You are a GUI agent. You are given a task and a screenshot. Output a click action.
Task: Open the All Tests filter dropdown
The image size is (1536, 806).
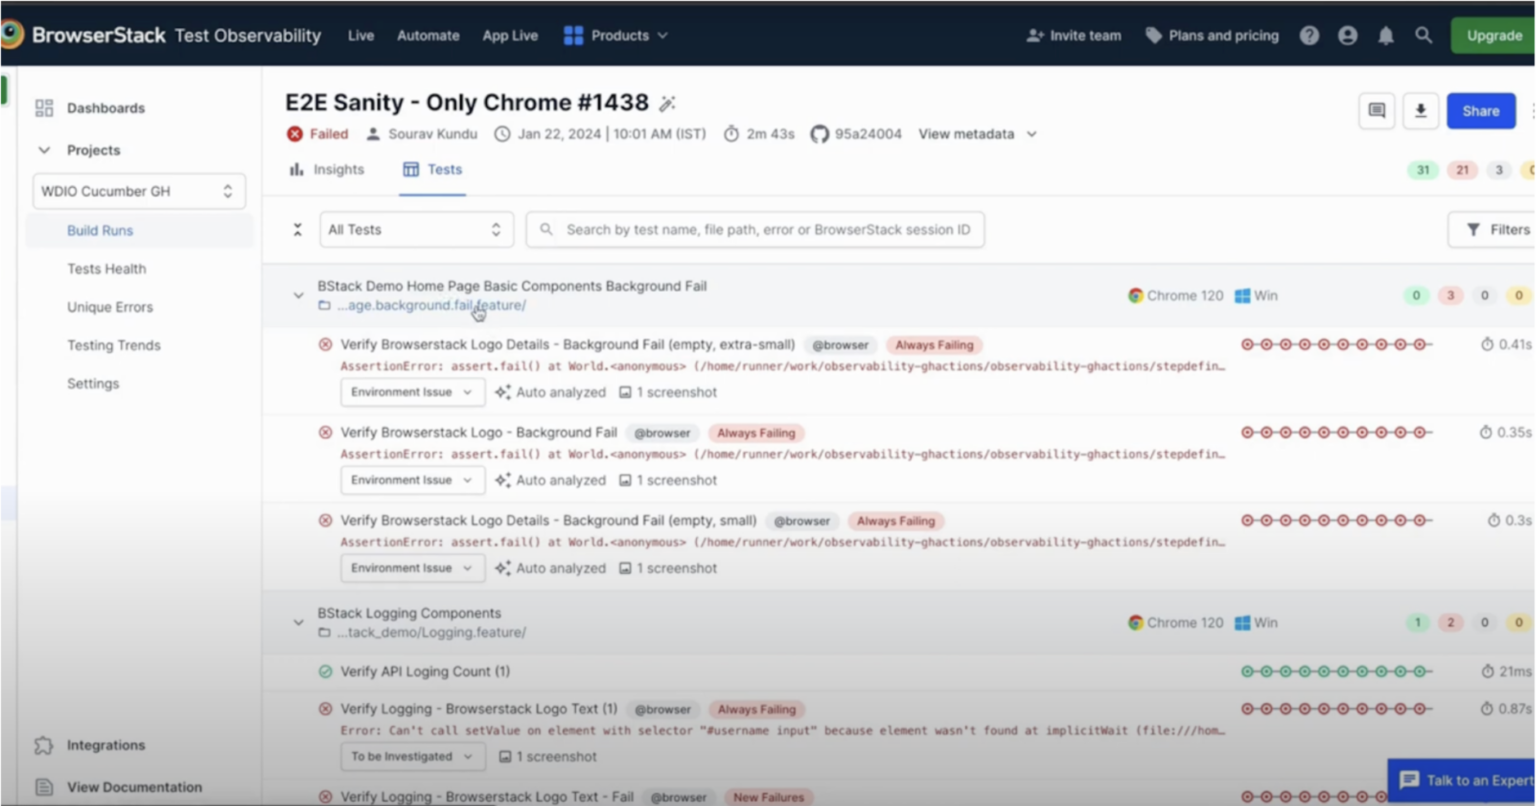(x=416, y=229)
